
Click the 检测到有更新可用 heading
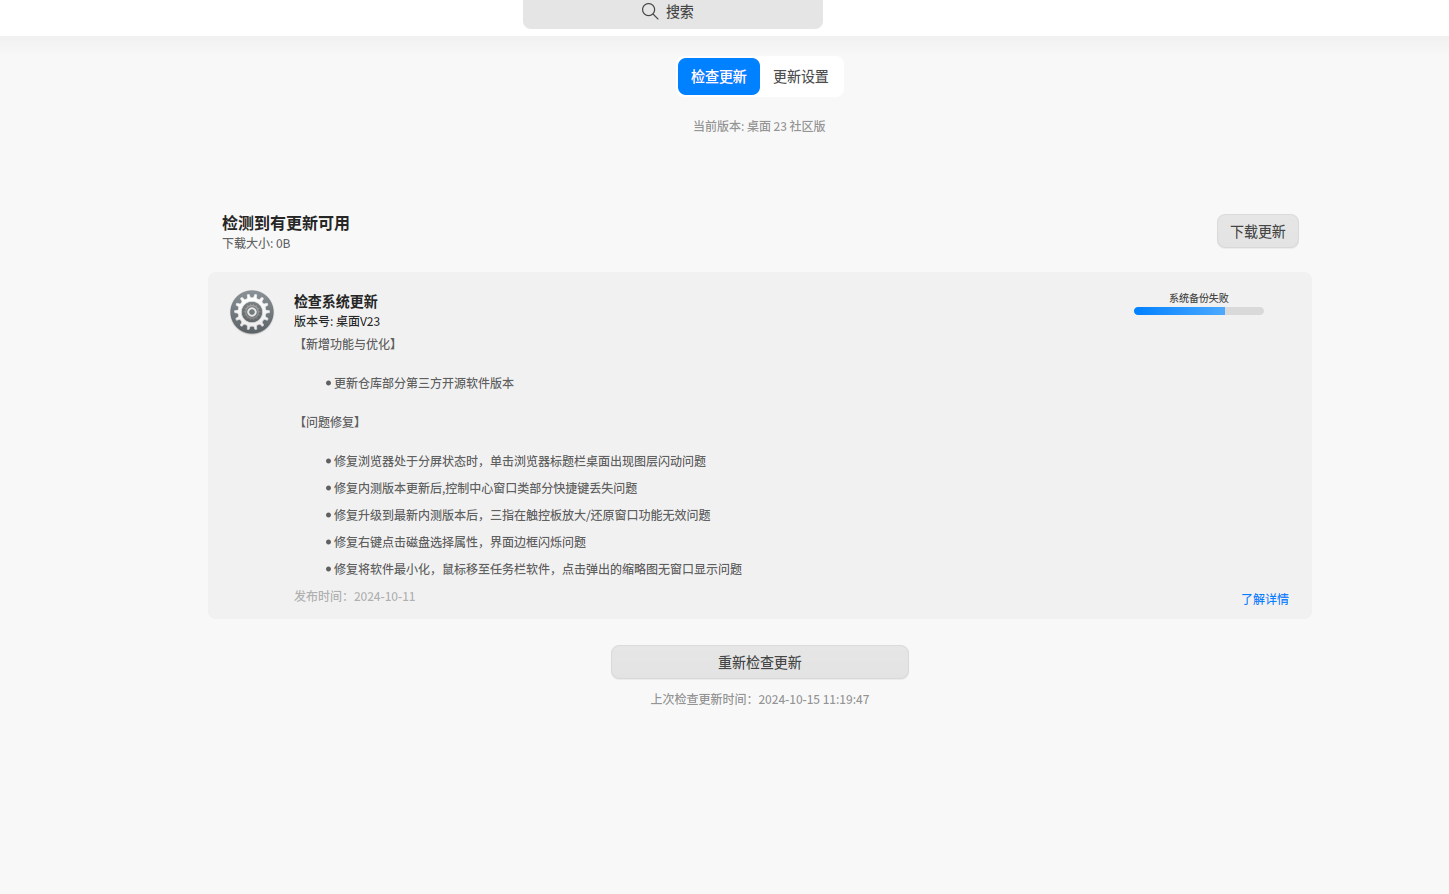pos(286,224)
